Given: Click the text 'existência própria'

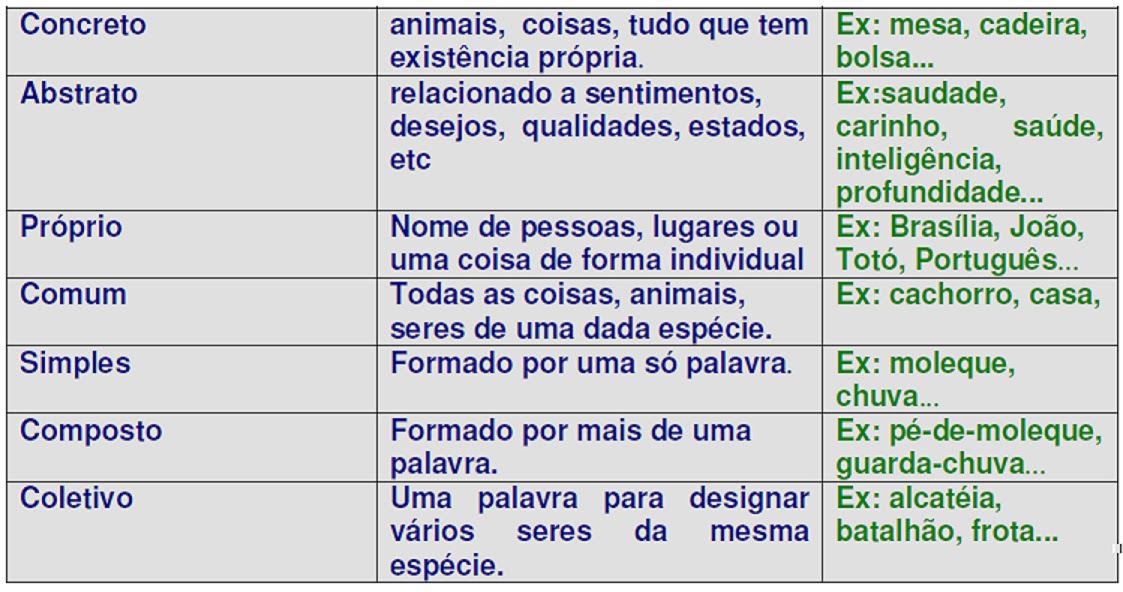Looking at the screenshot, I should point(516,59).
